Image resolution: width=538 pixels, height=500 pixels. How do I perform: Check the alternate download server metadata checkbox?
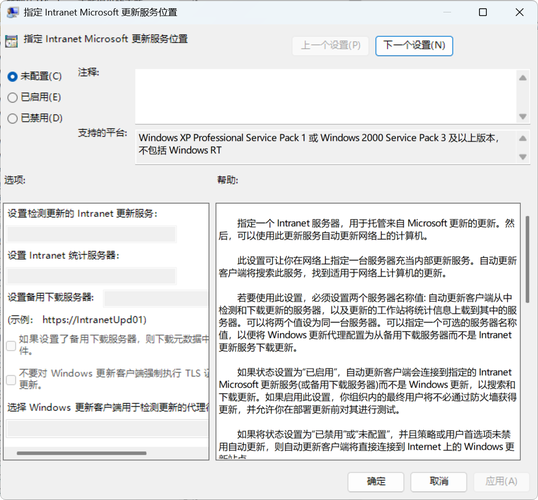[x=11, y=346]
